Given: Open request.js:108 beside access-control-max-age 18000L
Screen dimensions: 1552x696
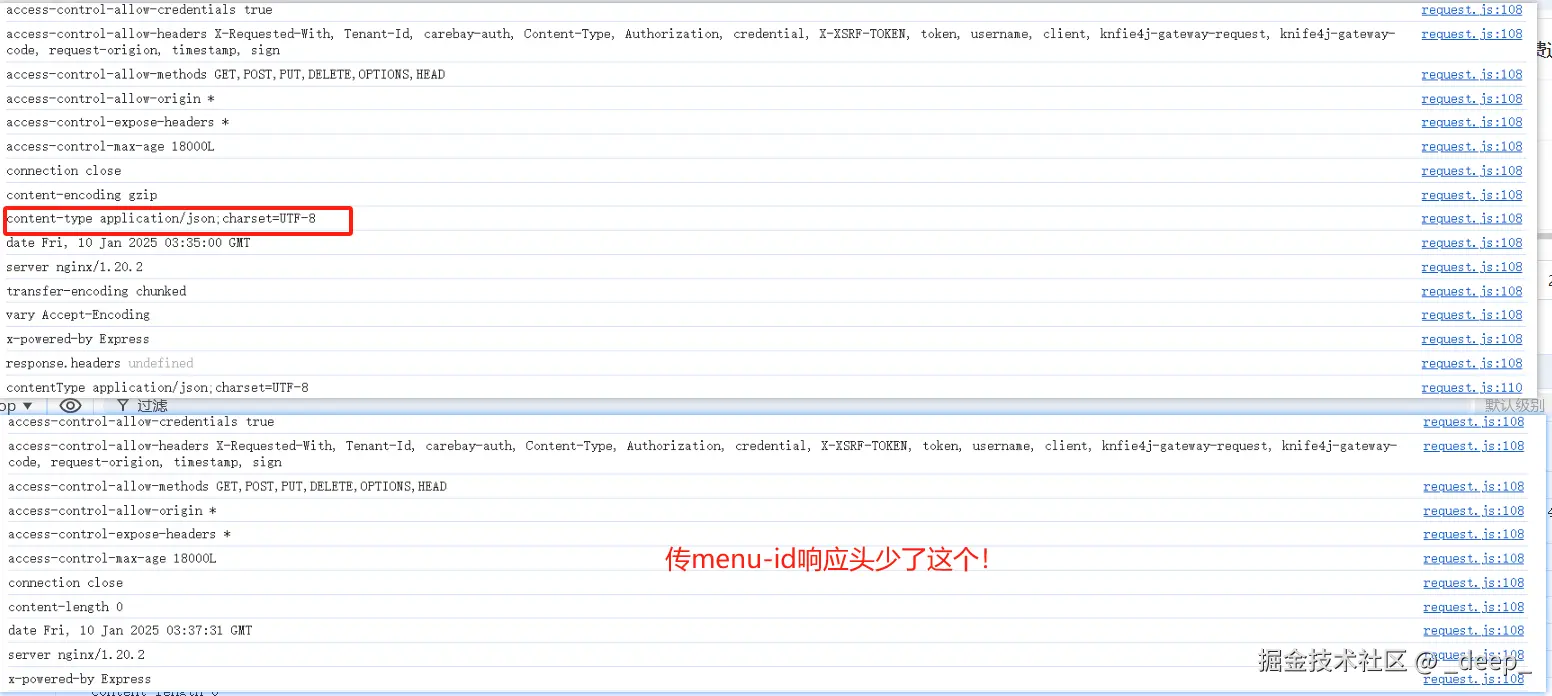Looking at the screenshot, I should [x=1472, y=146].
